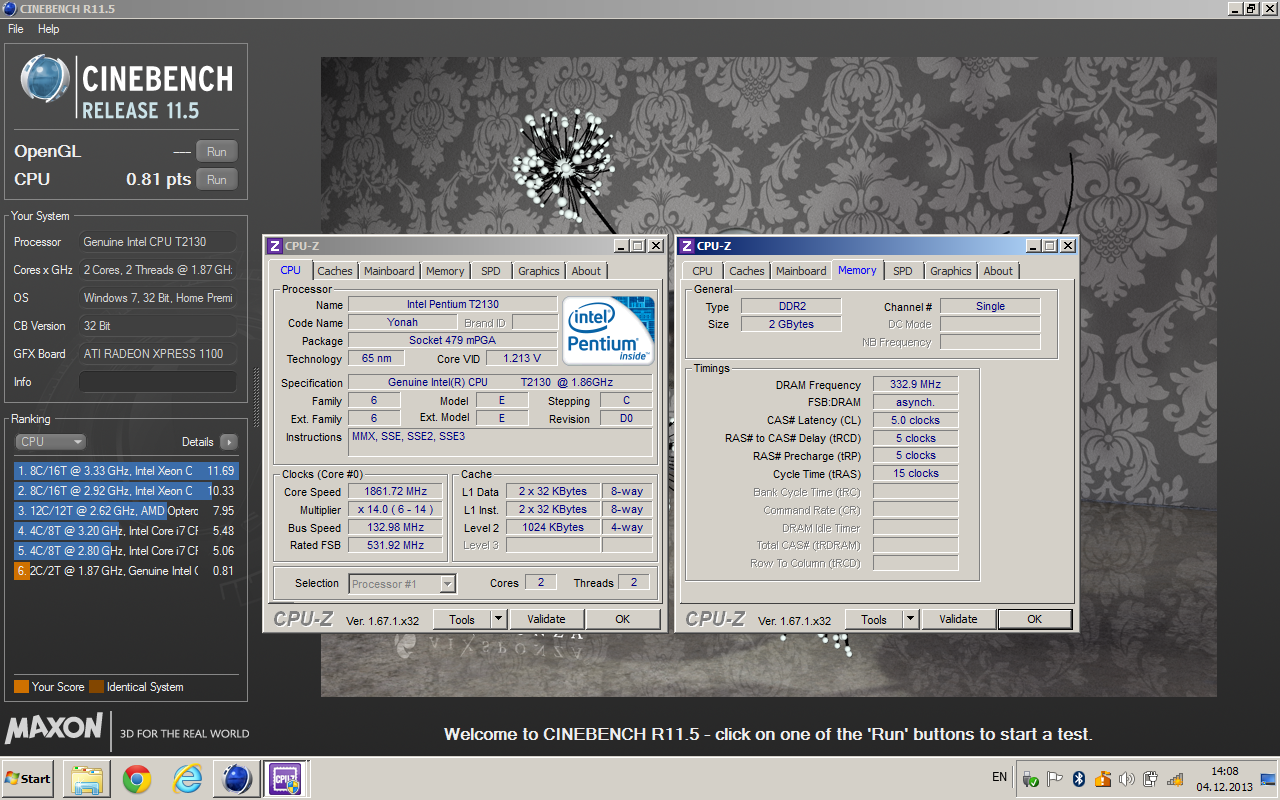Open Caches tab in right CPU-Z window
The width and height of the screenshot is (1280, 800).
click(x=747, y=271)
